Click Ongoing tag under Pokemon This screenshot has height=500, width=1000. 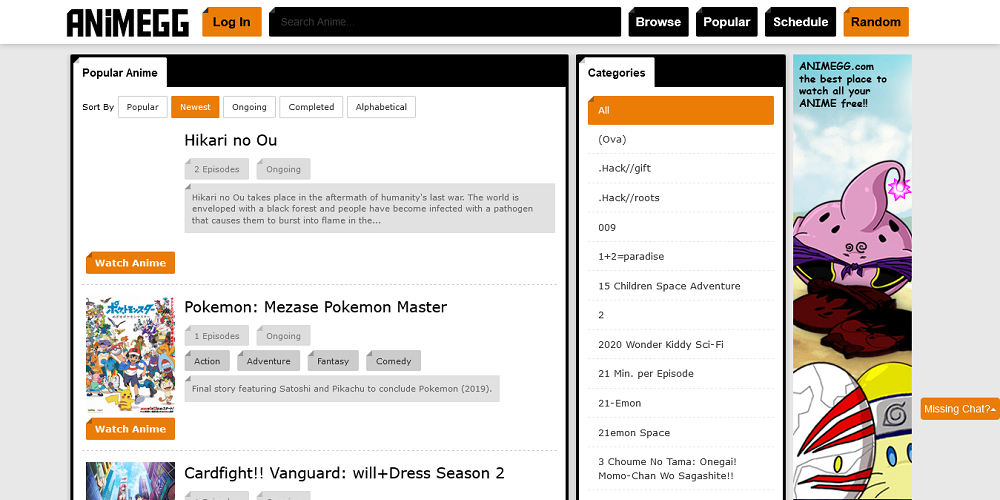click(x=283, y=336)
